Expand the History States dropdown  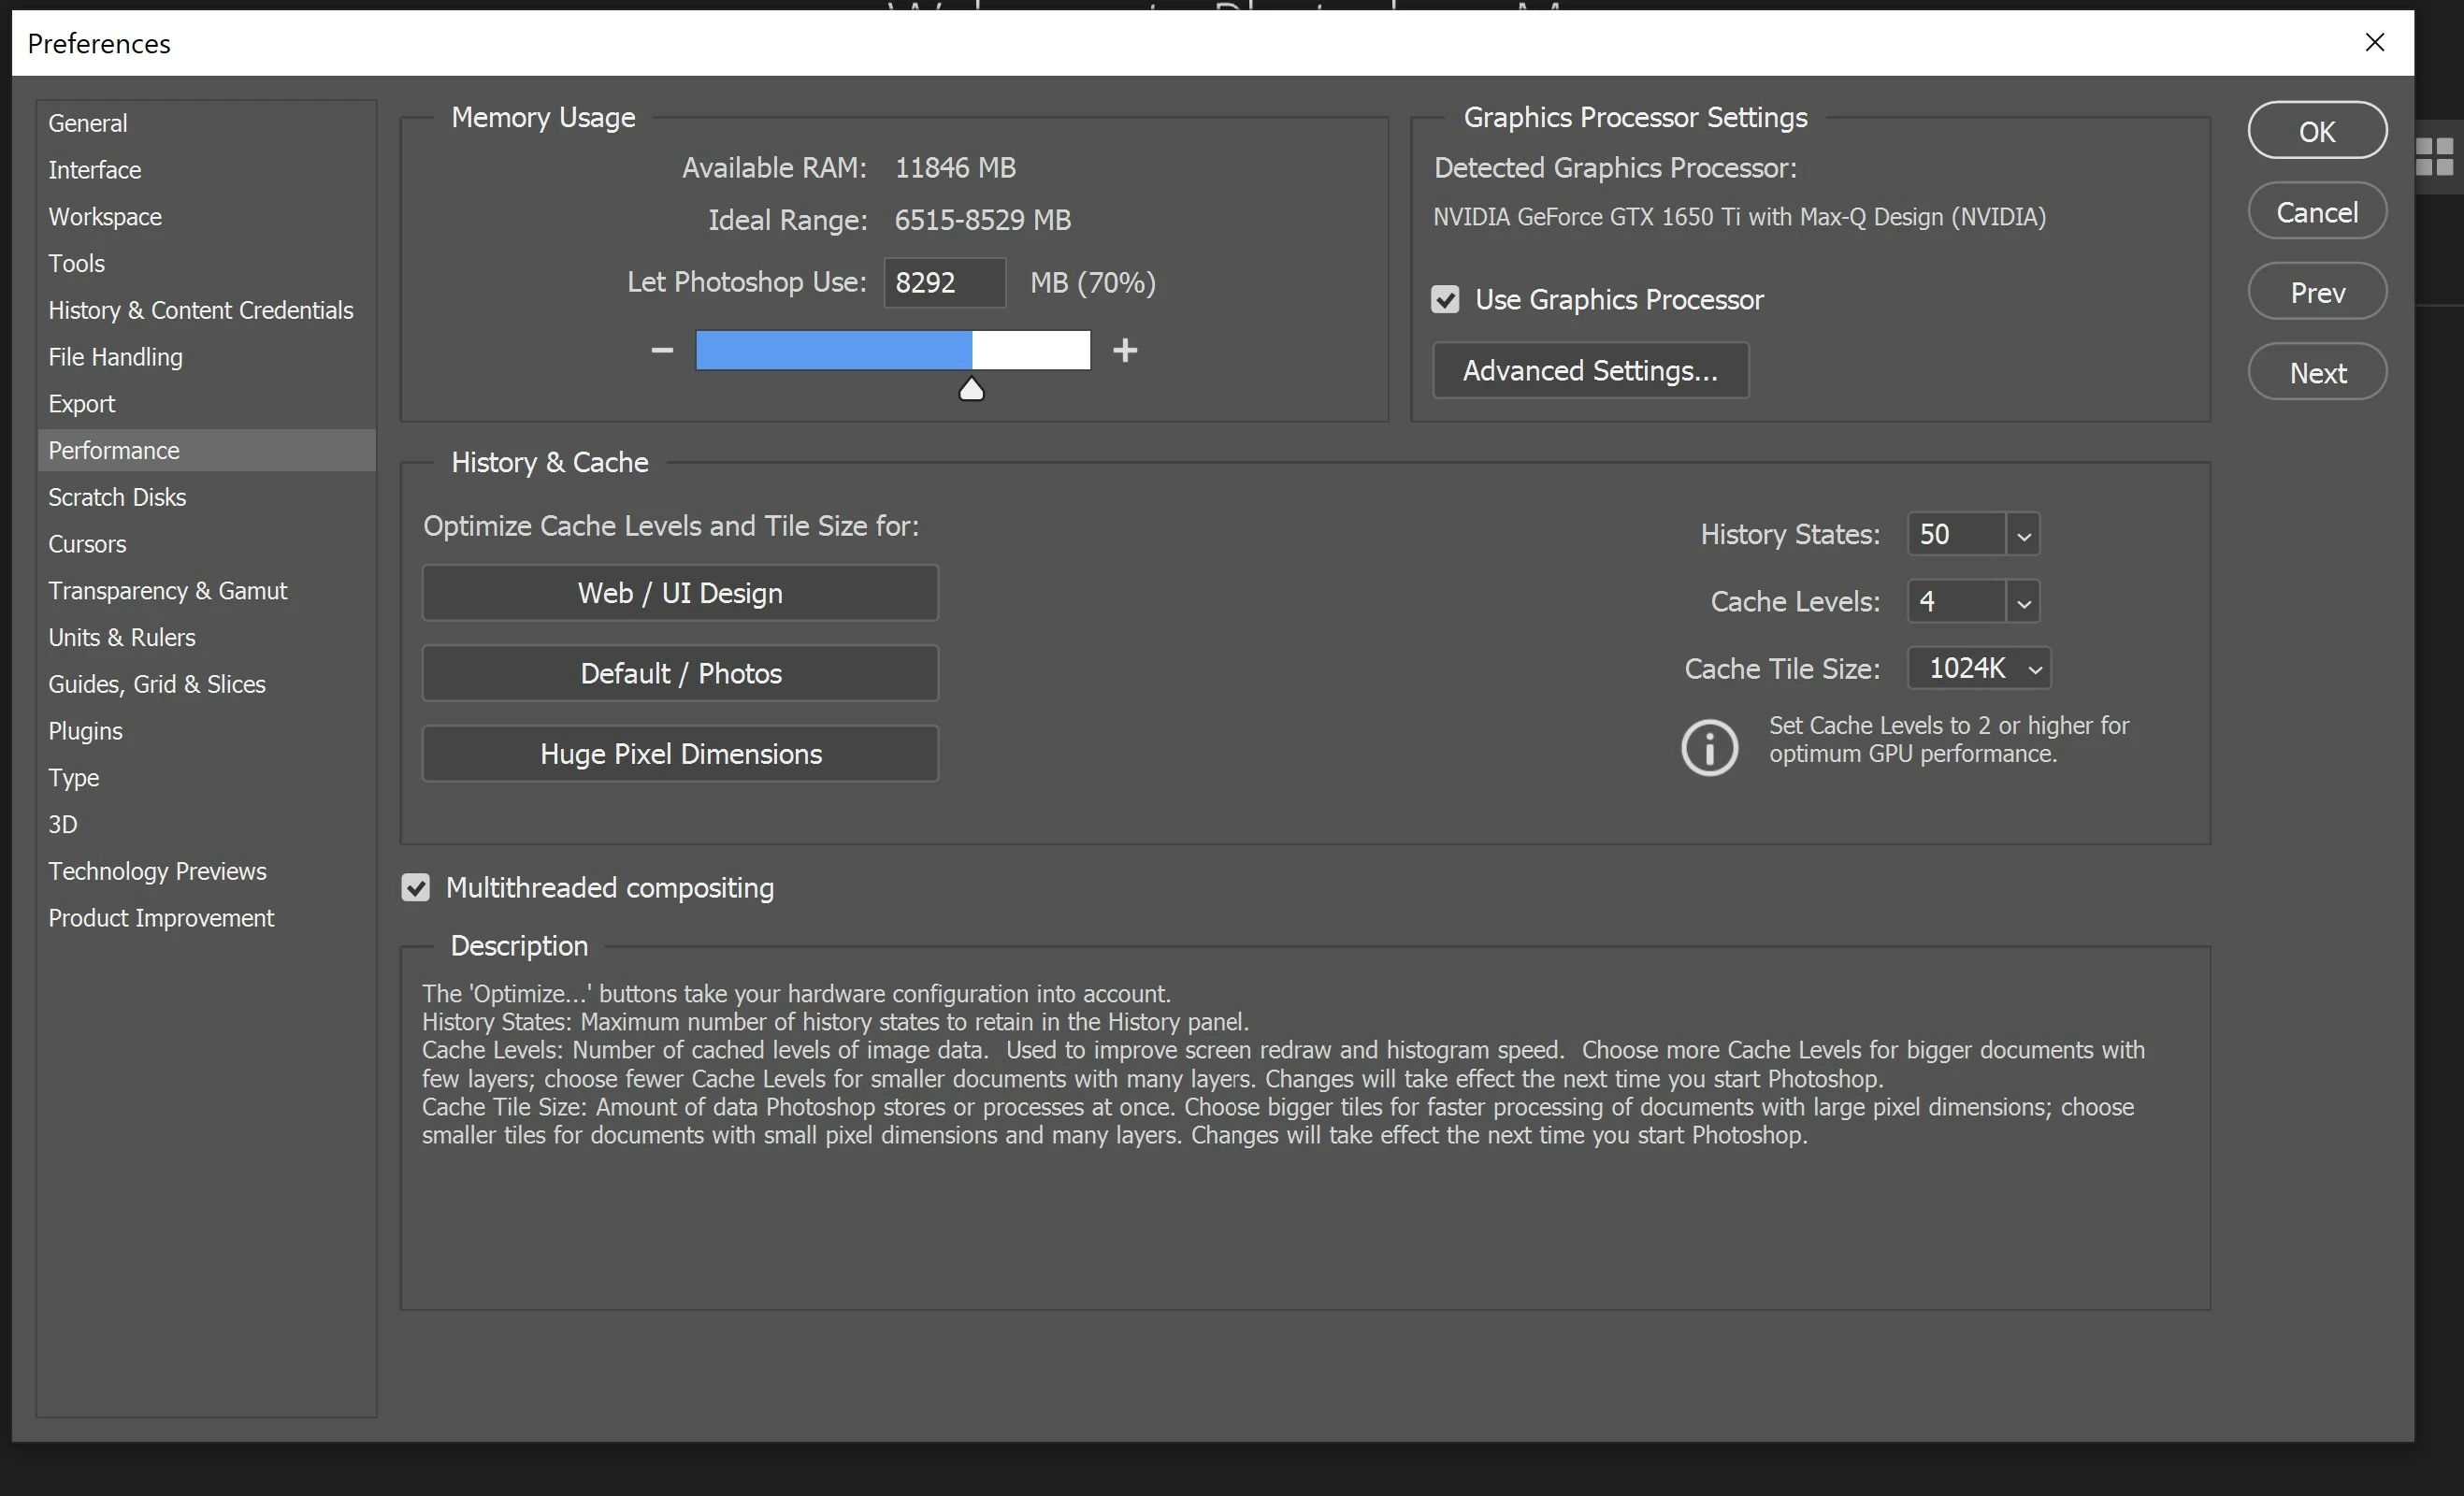pos(2023,535)
